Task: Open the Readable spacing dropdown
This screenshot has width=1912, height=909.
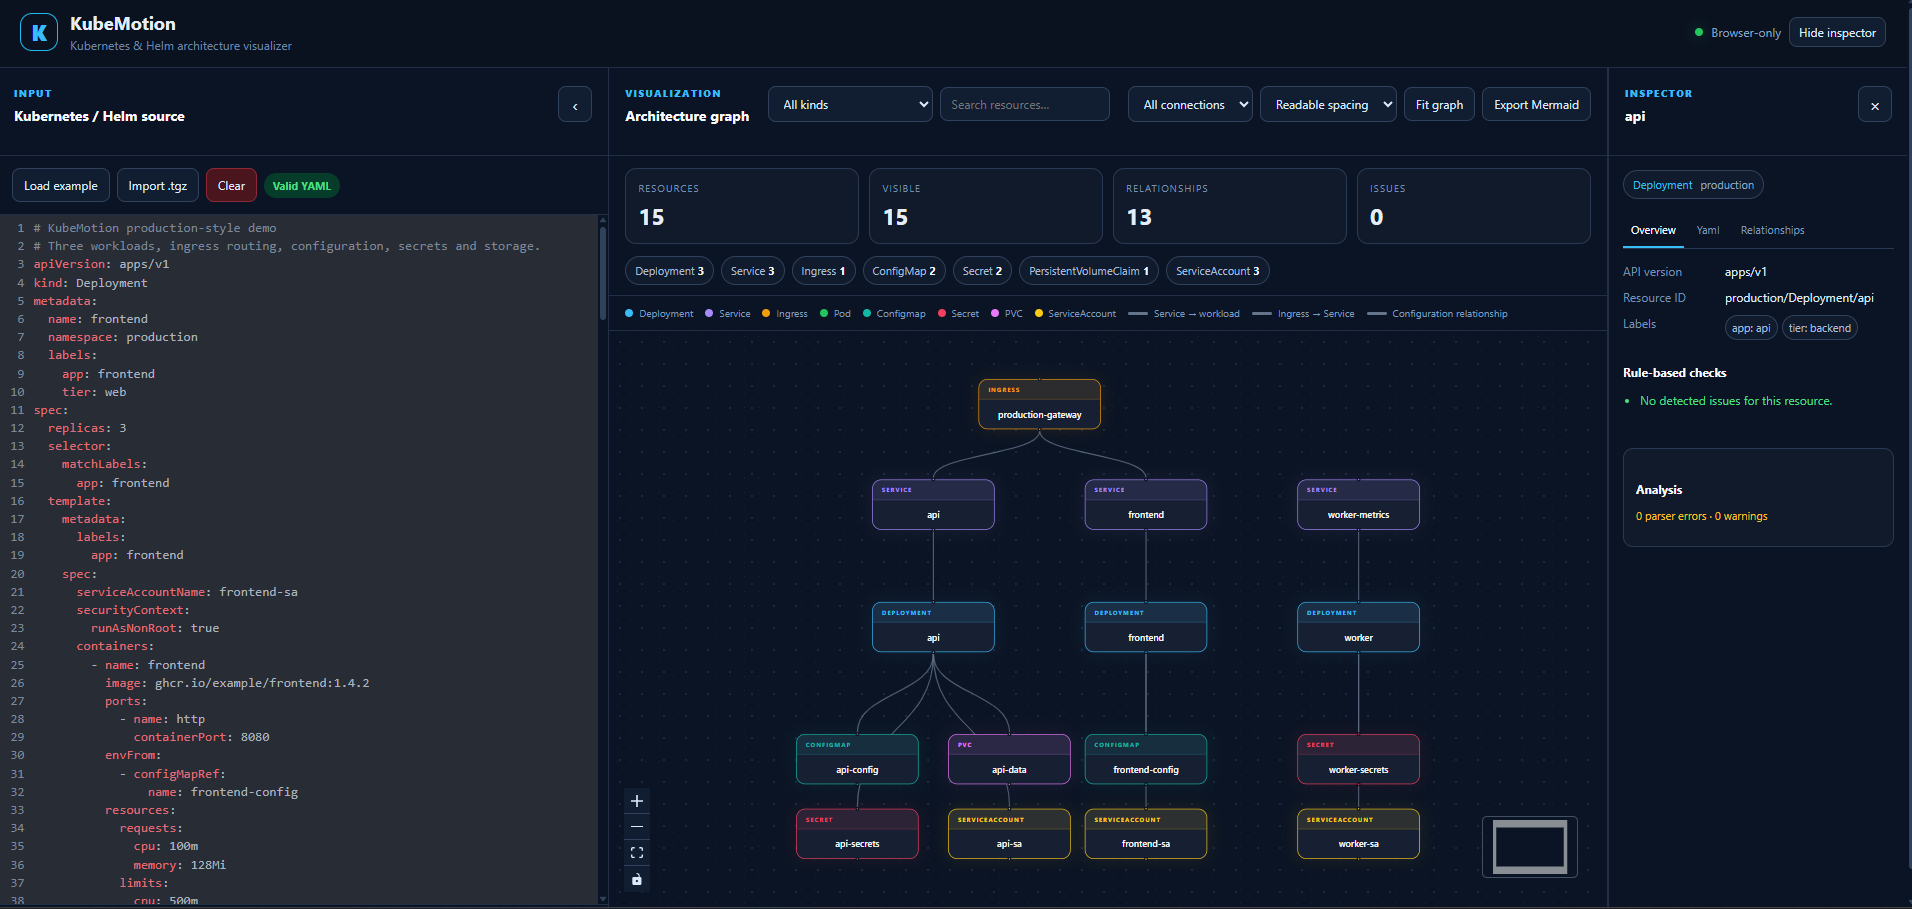Action: tap(1329, 104)
